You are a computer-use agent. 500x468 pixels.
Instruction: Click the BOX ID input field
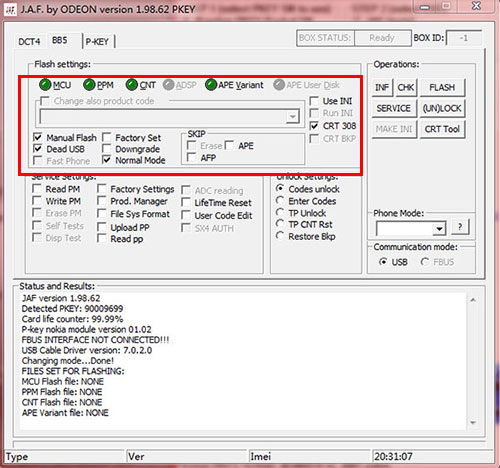[464, 38]
